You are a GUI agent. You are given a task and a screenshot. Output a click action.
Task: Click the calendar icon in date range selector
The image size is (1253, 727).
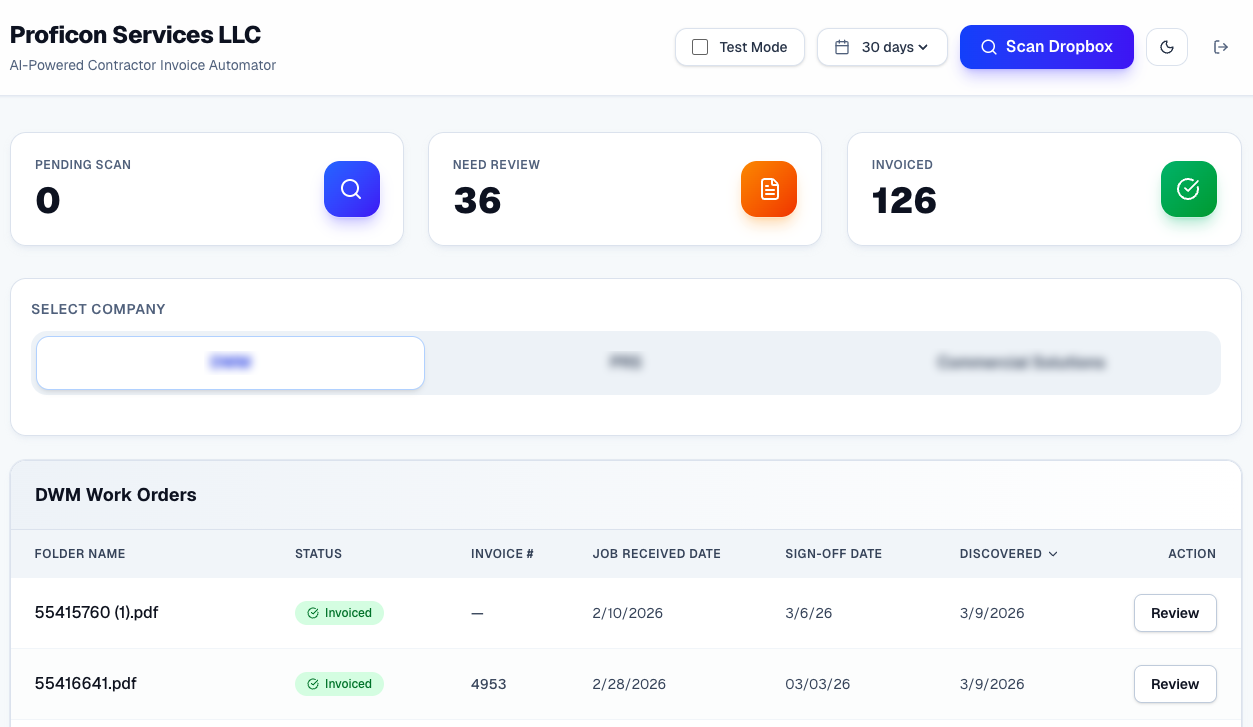[x=842, y=47]
